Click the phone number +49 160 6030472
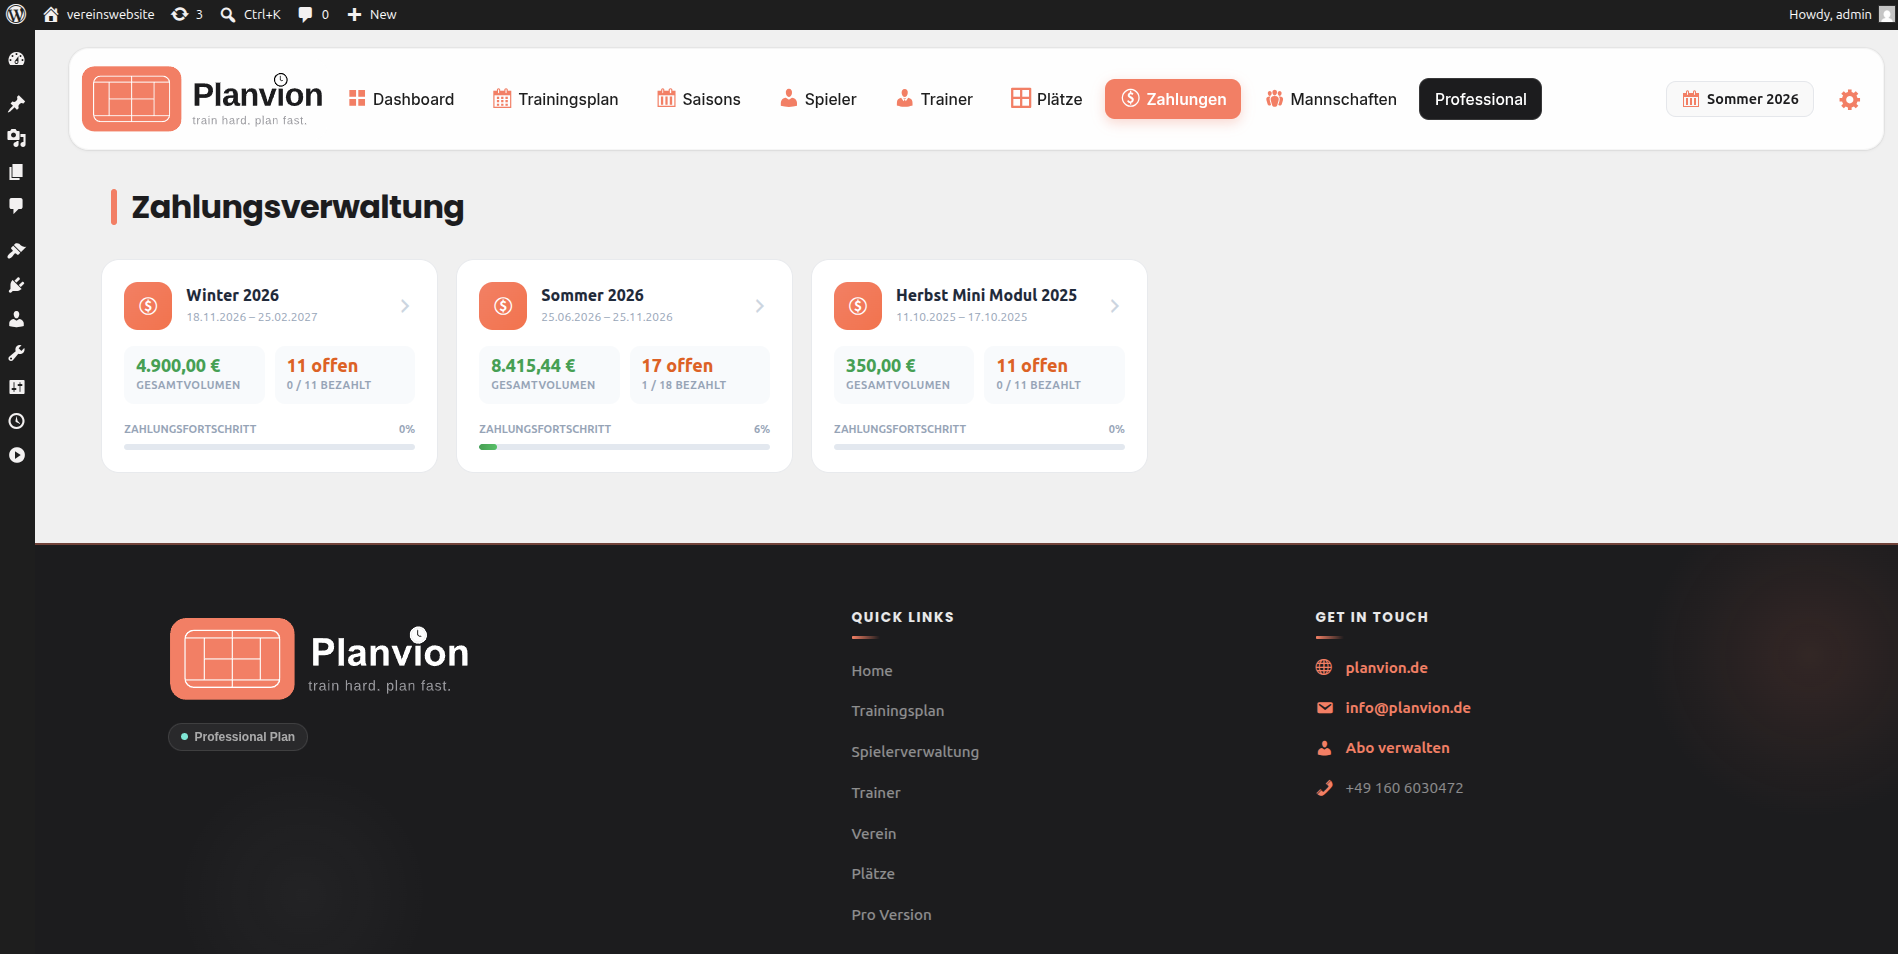Image resolution: width=1898 pixels, height=954 pixels. [1404, 788]
